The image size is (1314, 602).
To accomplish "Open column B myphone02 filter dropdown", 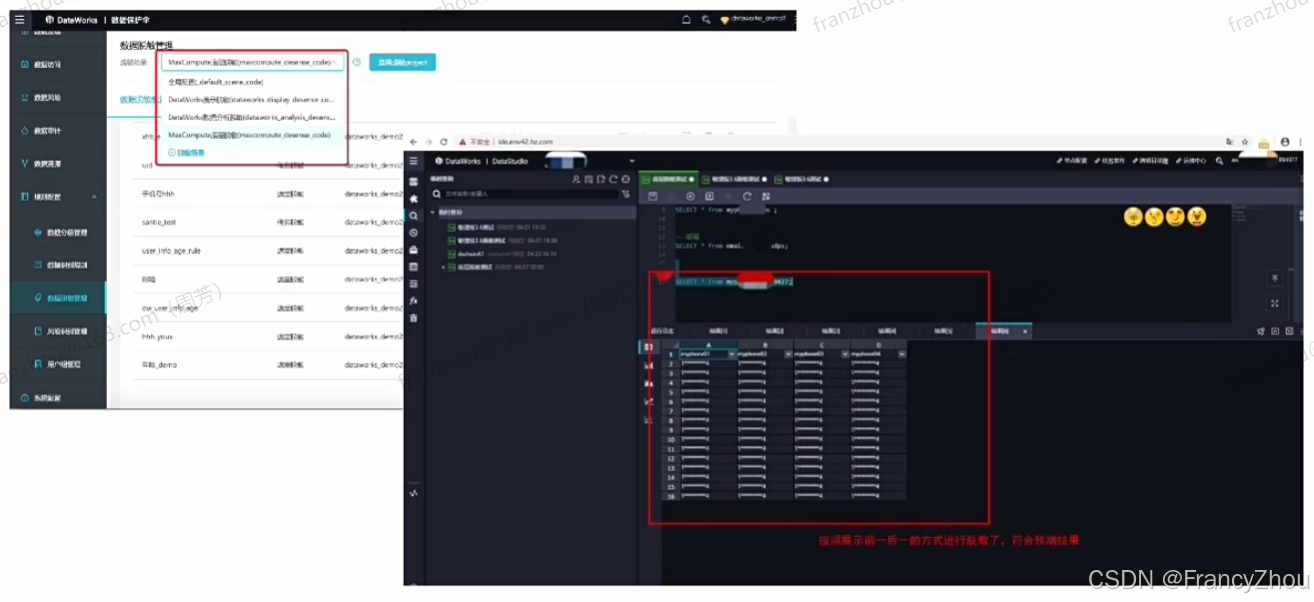I will 789,354.
